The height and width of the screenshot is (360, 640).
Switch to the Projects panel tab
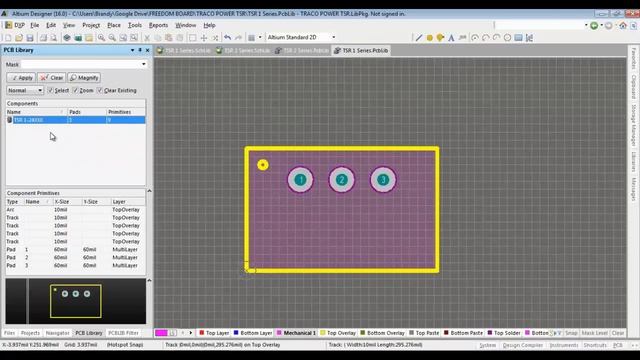click(x=30, y=333)
